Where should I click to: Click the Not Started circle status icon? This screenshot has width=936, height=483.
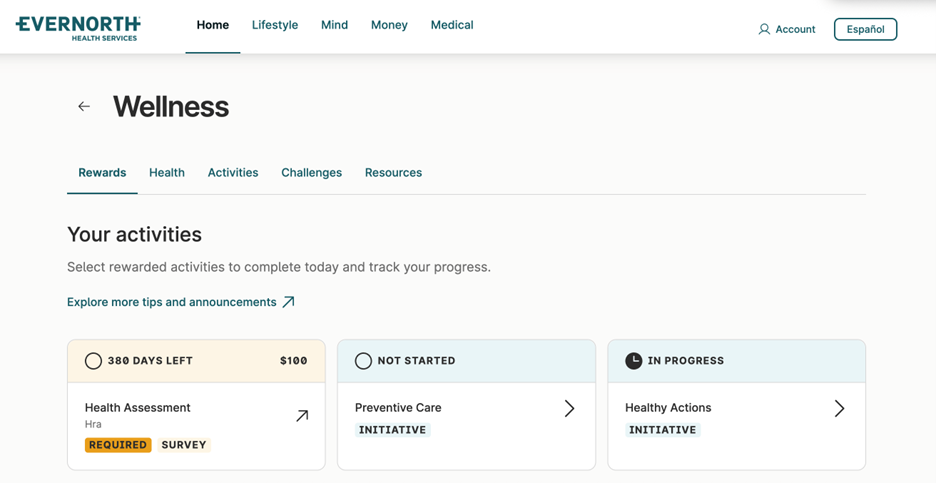click(x=363, y=361)
